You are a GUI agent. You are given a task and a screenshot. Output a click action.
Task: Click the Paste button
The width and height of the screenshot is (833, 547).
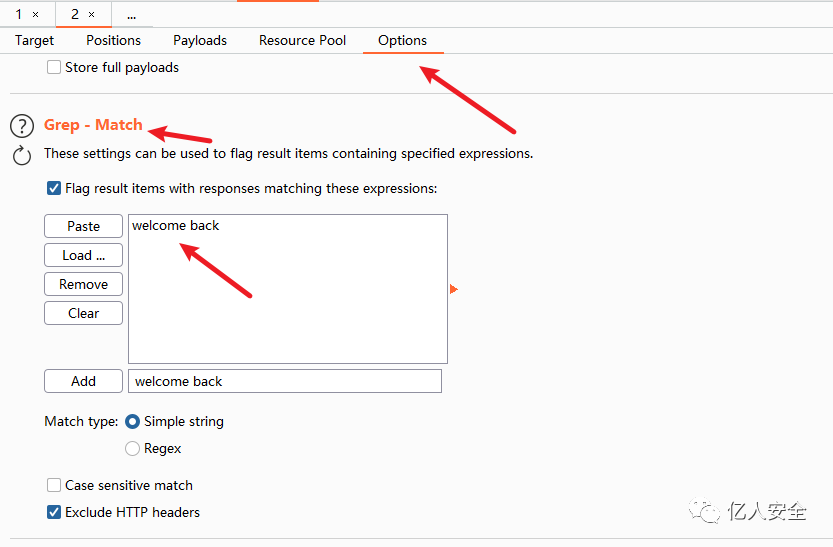83,226
